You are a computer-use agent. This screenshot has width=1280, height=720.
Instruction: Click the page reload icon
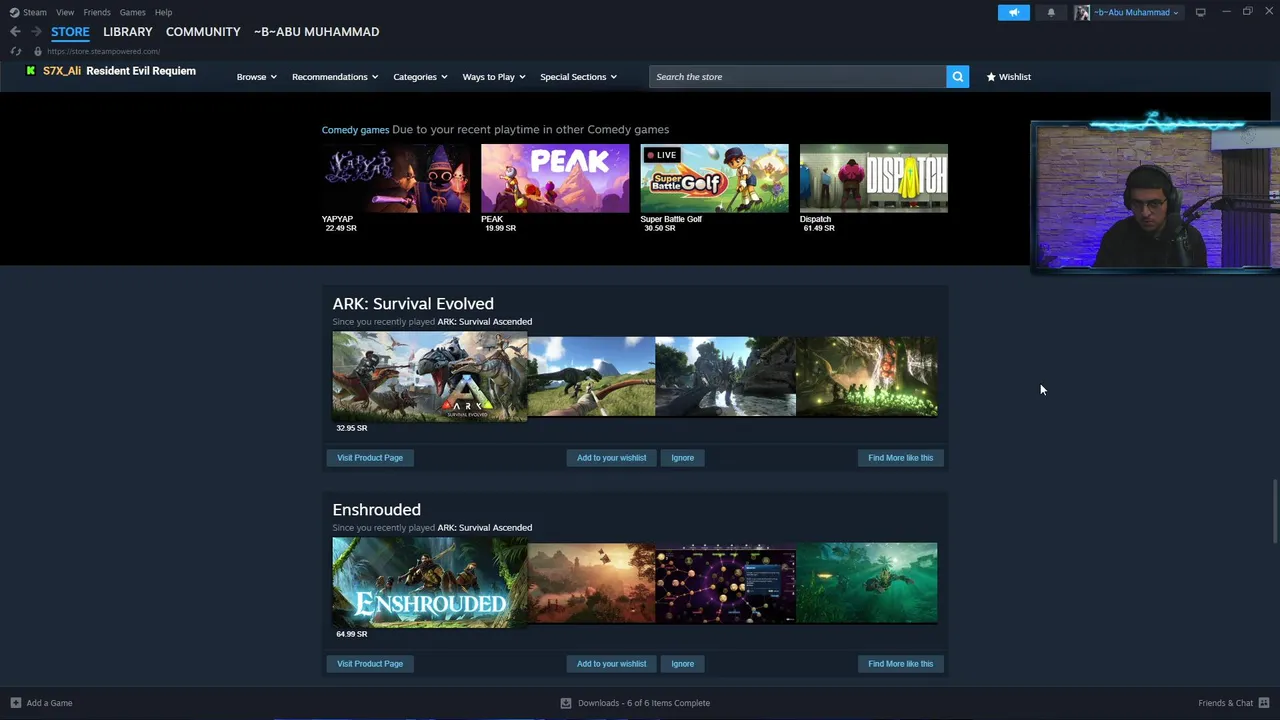15,51
